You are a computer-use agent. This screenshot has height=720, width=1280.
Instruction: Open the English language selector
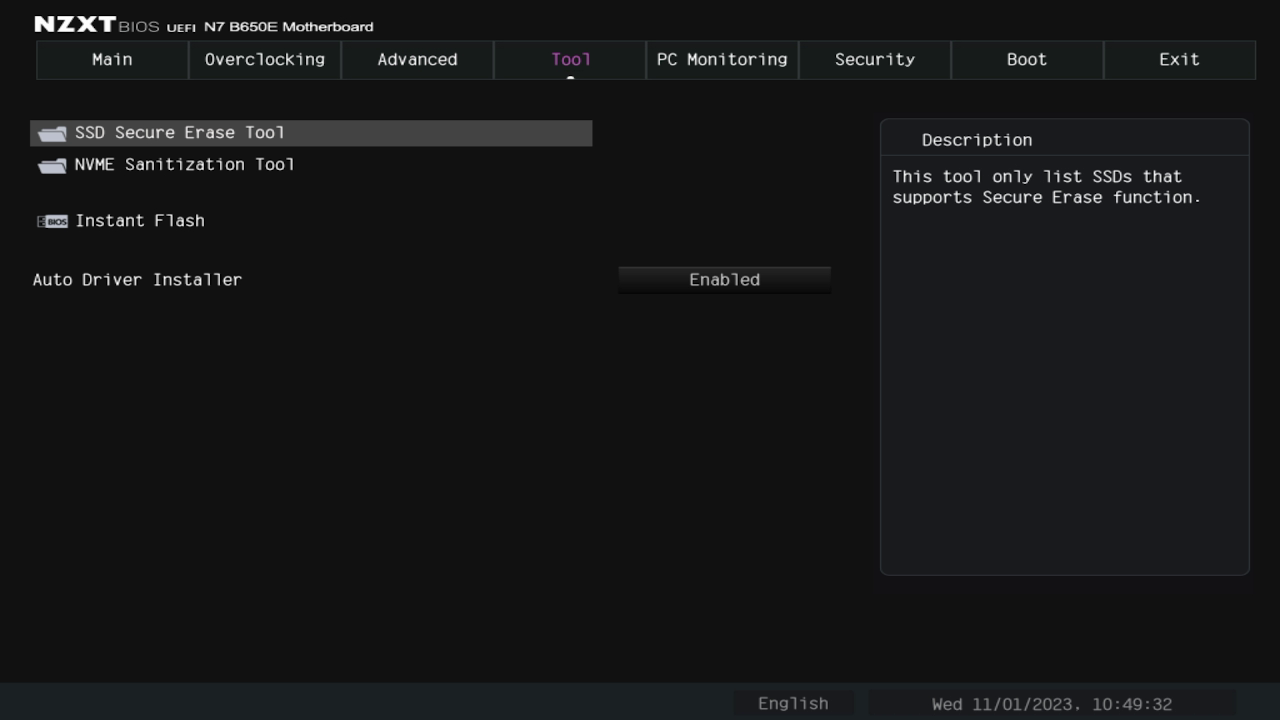(792, 703)
